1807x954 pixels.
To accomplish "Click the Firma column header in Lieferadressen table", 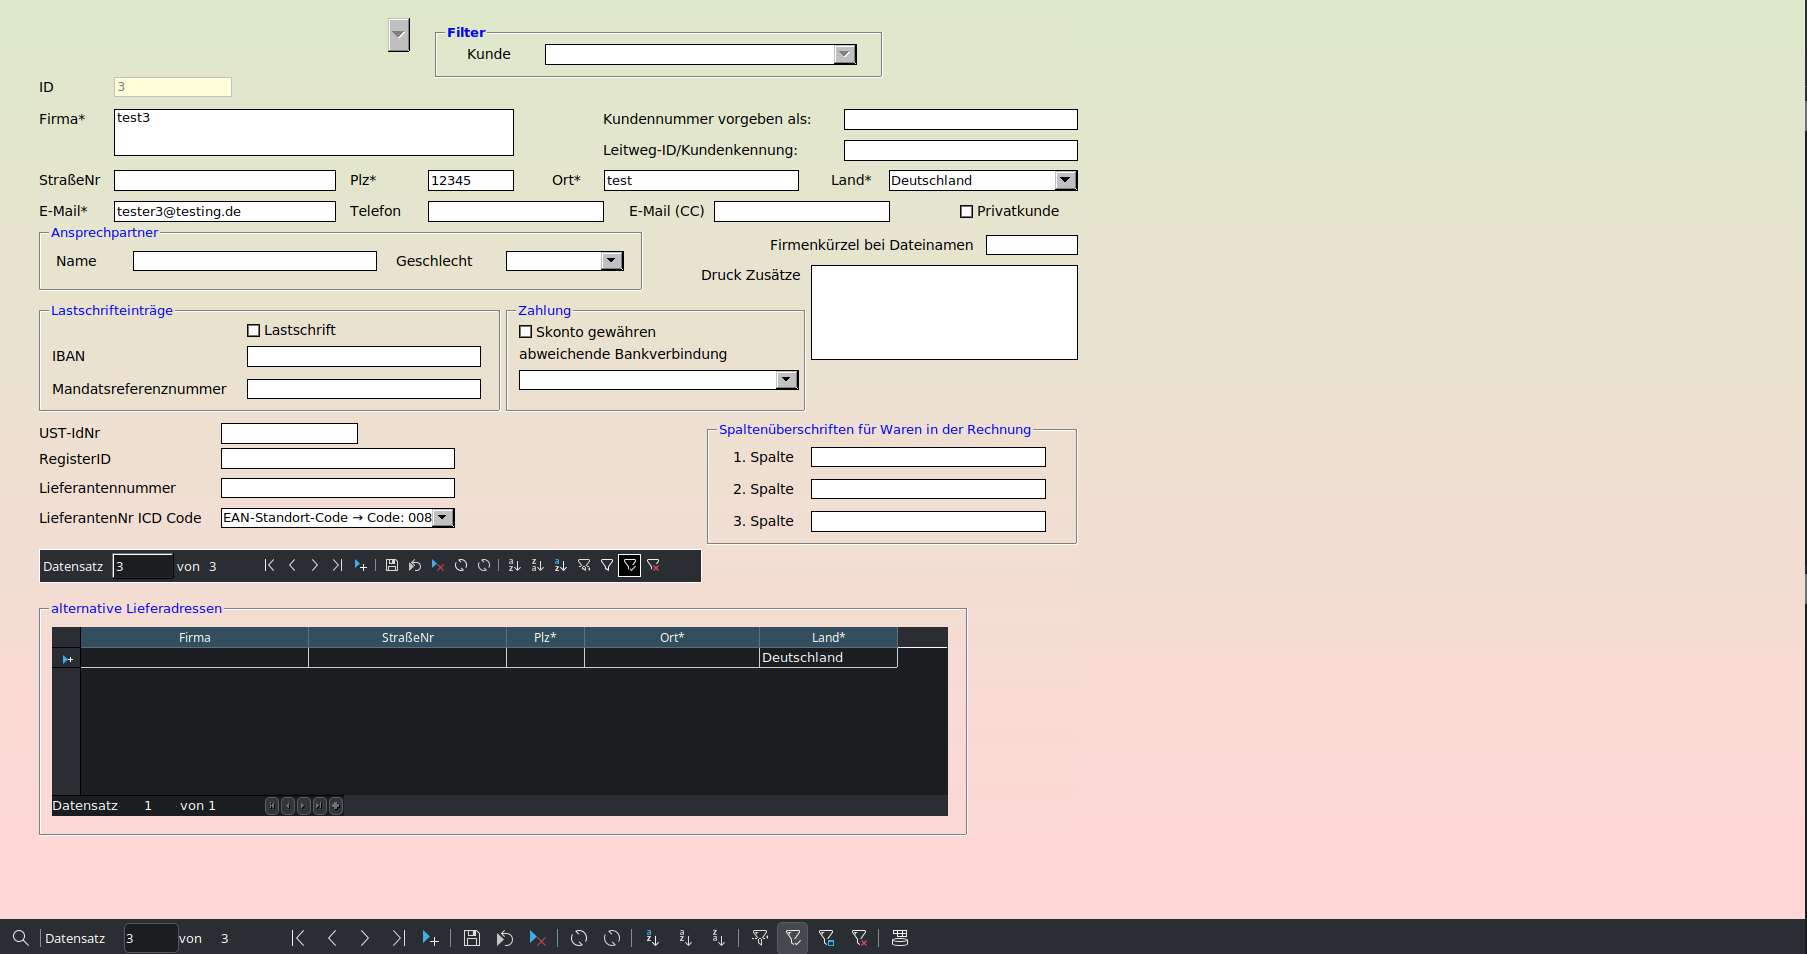I will click(x=195, y=637).
